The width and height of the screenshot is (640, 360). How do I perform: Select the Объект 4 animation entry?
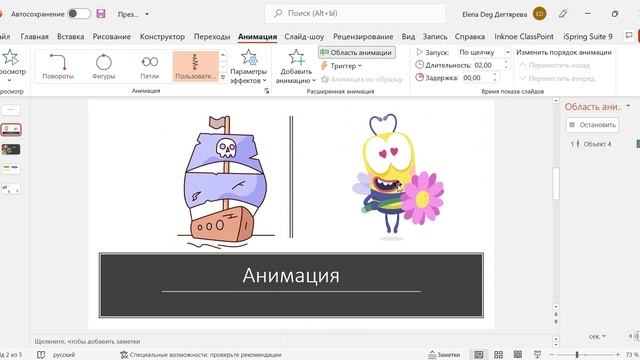pyautogui.click(x=597, y=144)
